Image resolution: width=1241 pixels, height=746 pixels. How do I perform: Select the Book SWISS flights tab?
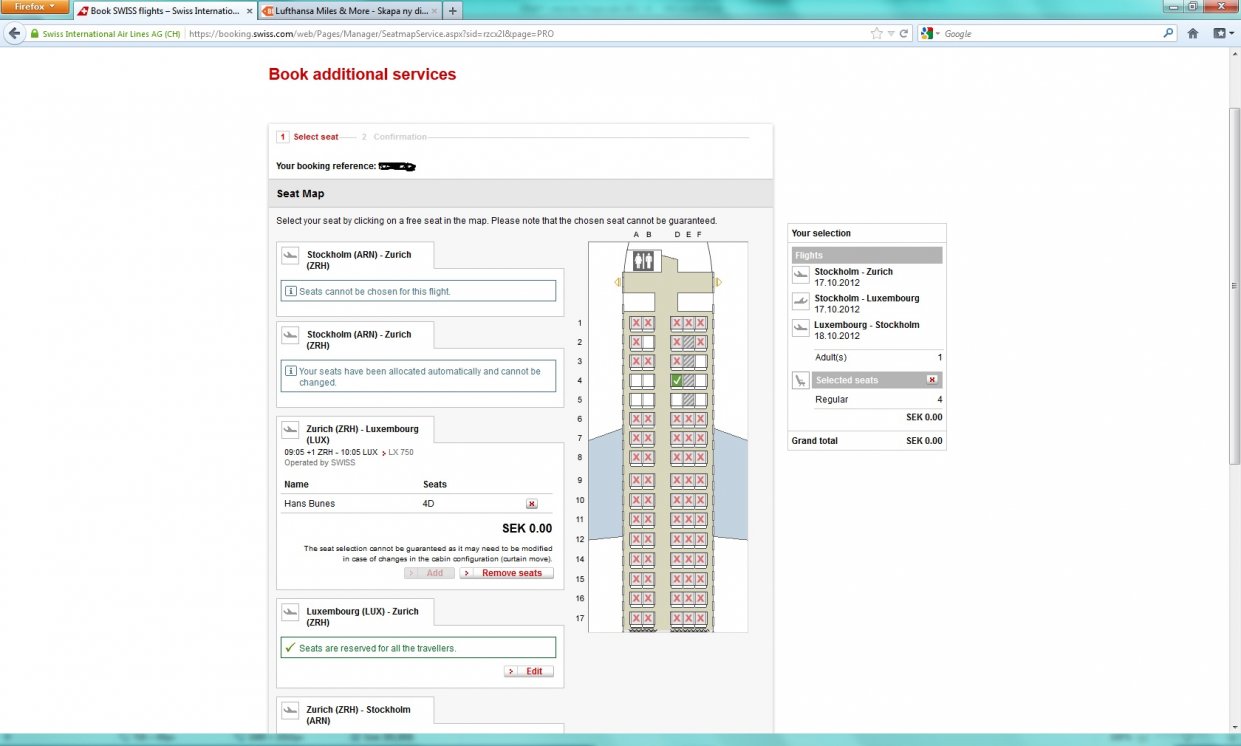tap(163, 11)
